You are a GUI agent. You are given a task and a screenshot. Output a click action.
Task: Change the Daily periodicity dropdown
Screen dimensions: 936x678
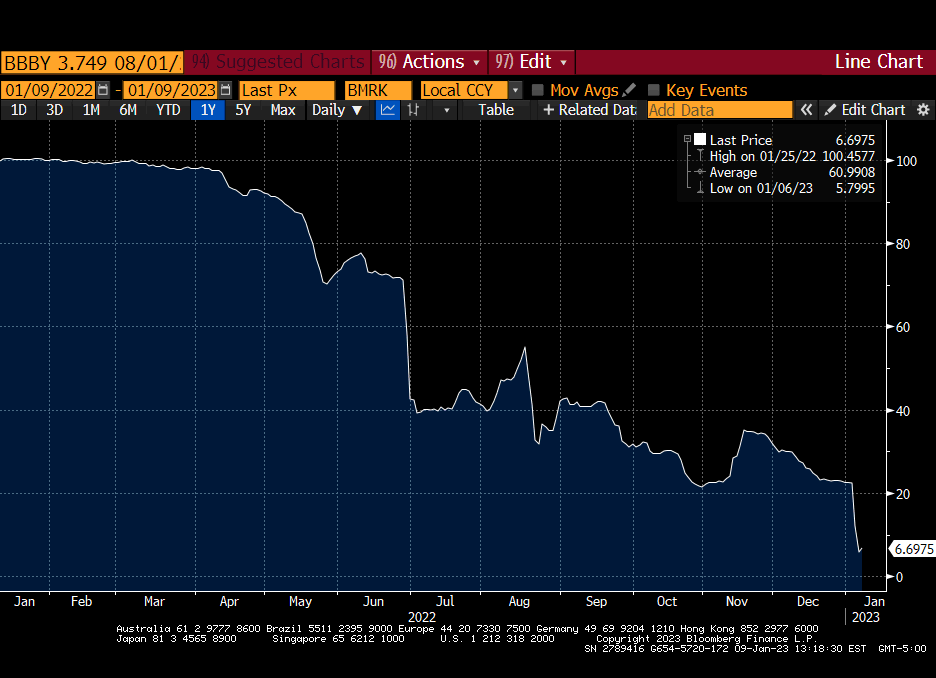[337, 110]
